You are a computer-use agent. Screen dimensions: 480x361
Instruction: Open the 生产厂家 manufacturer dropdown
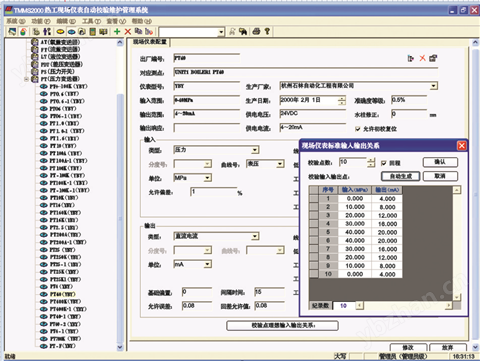tap(433, 86)
